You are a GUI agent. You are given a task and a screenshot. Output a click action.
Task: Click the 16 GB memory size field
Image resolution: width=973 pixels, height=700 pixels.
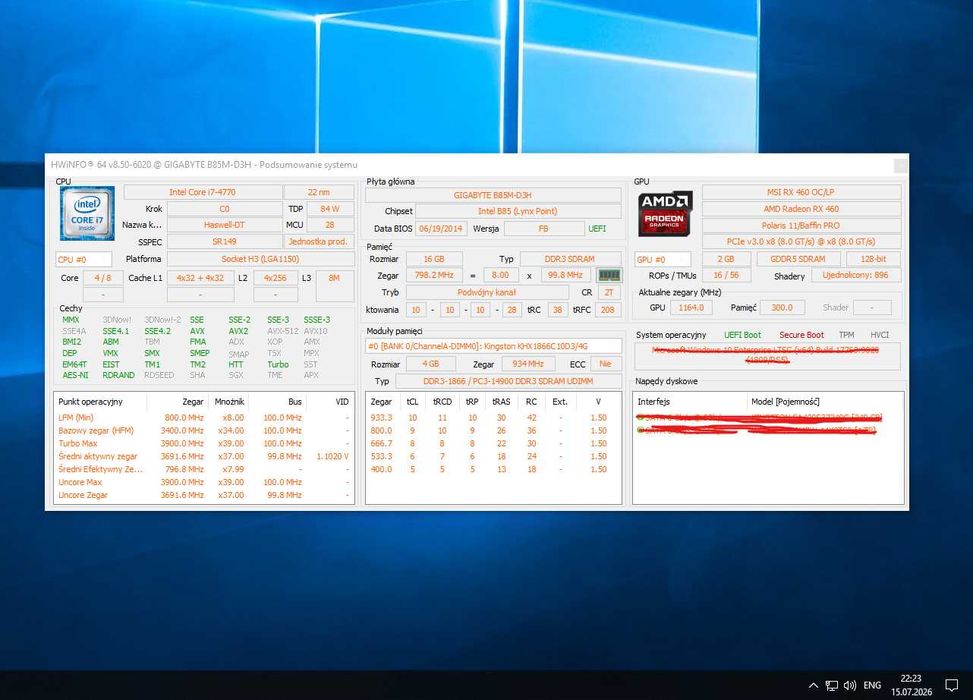pos(434,259)
